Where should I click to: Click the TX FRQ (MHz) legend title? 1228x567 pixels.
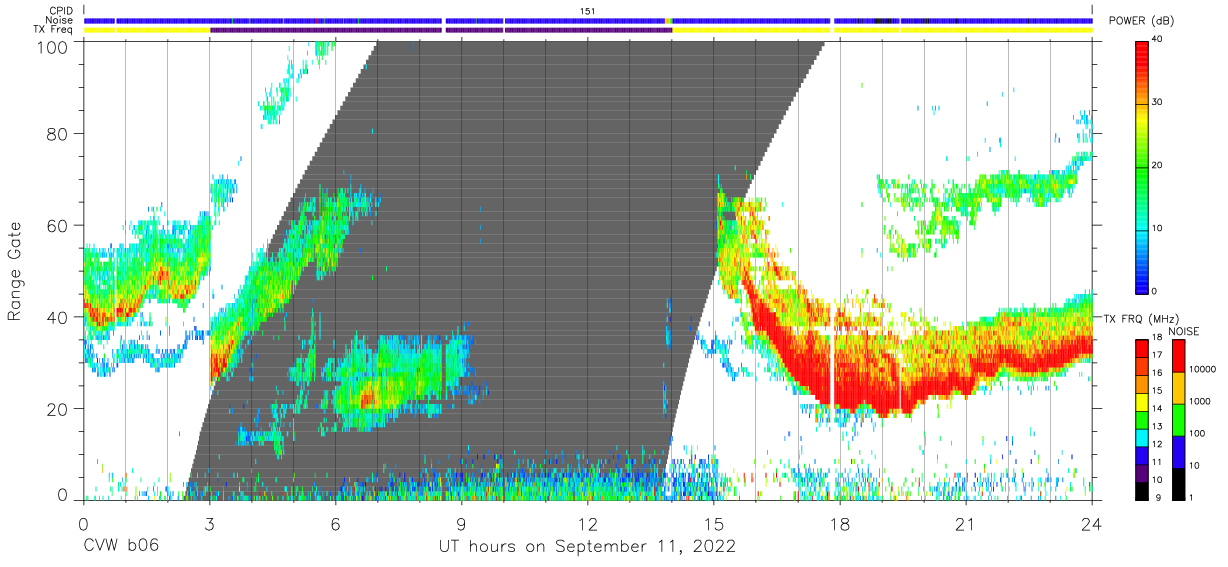[x=1140, y=319]
